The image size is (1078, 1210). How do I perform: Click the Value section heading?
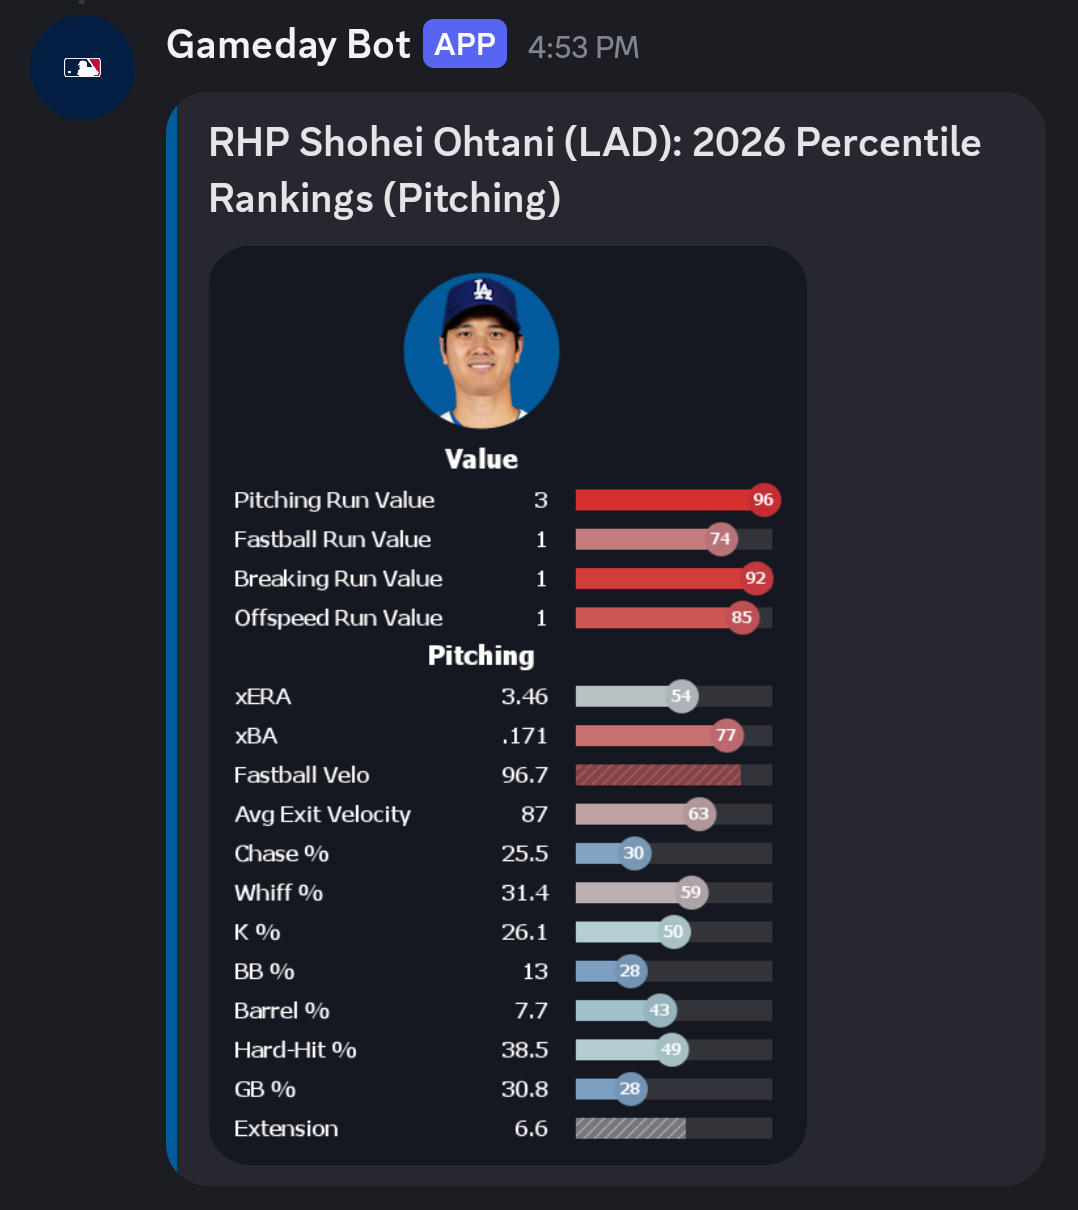click(x=481, y=459)
